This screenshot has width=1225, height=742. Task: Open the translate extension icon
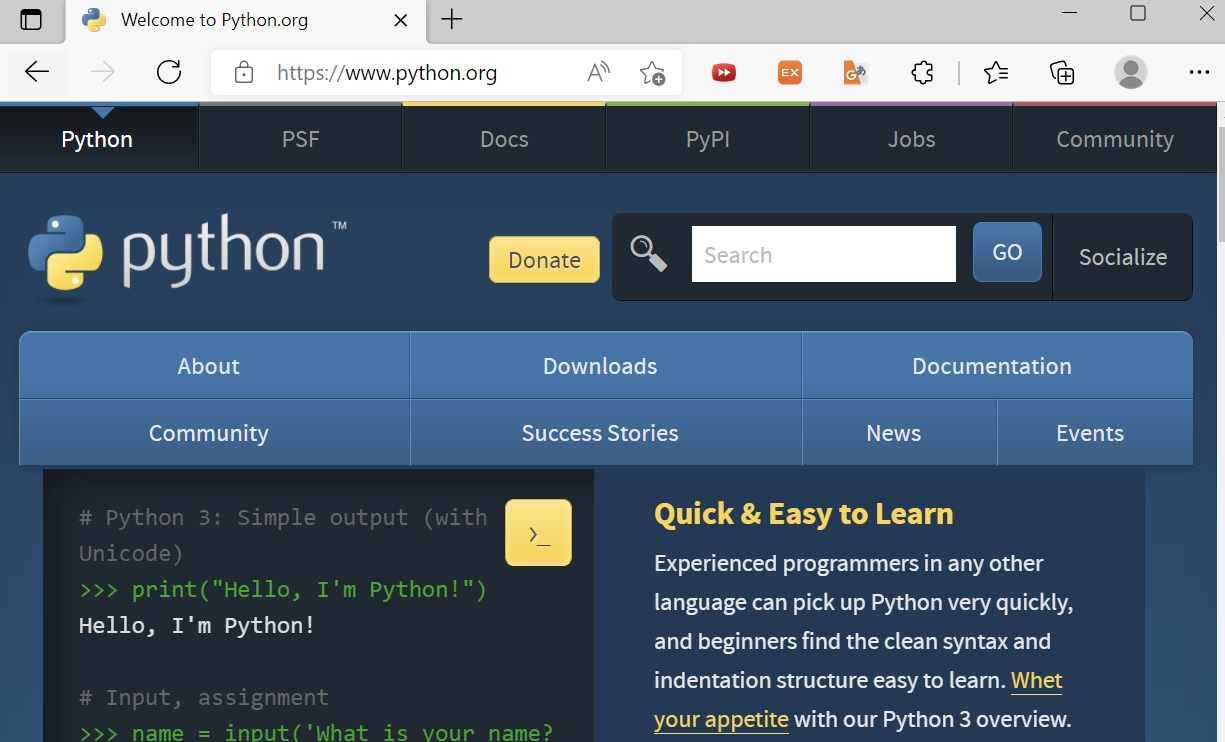click(x=855, y=72)
